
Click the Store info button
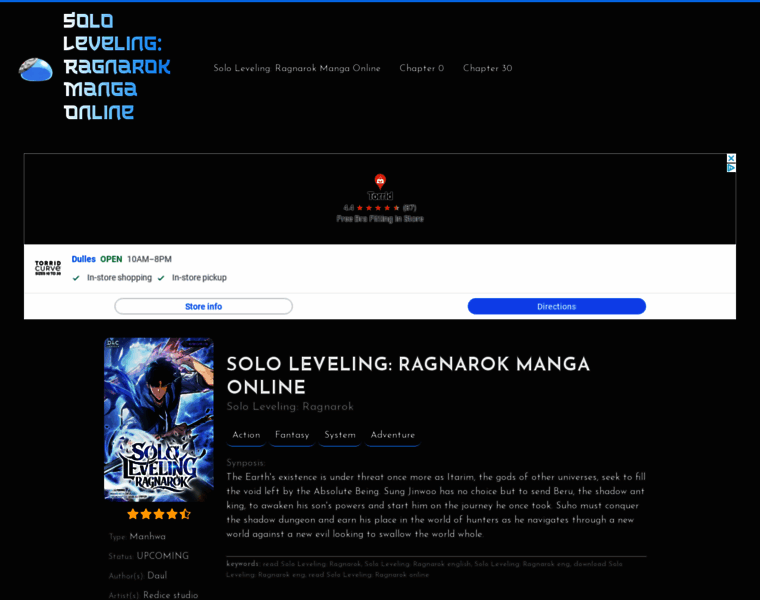[204, 306]
